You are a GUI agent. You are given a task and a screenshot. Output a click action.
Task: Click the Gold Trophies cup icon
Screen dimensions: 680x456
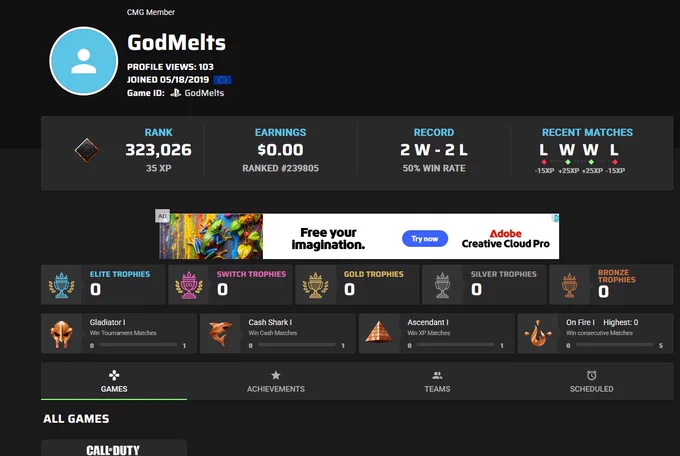pos(315,285)
